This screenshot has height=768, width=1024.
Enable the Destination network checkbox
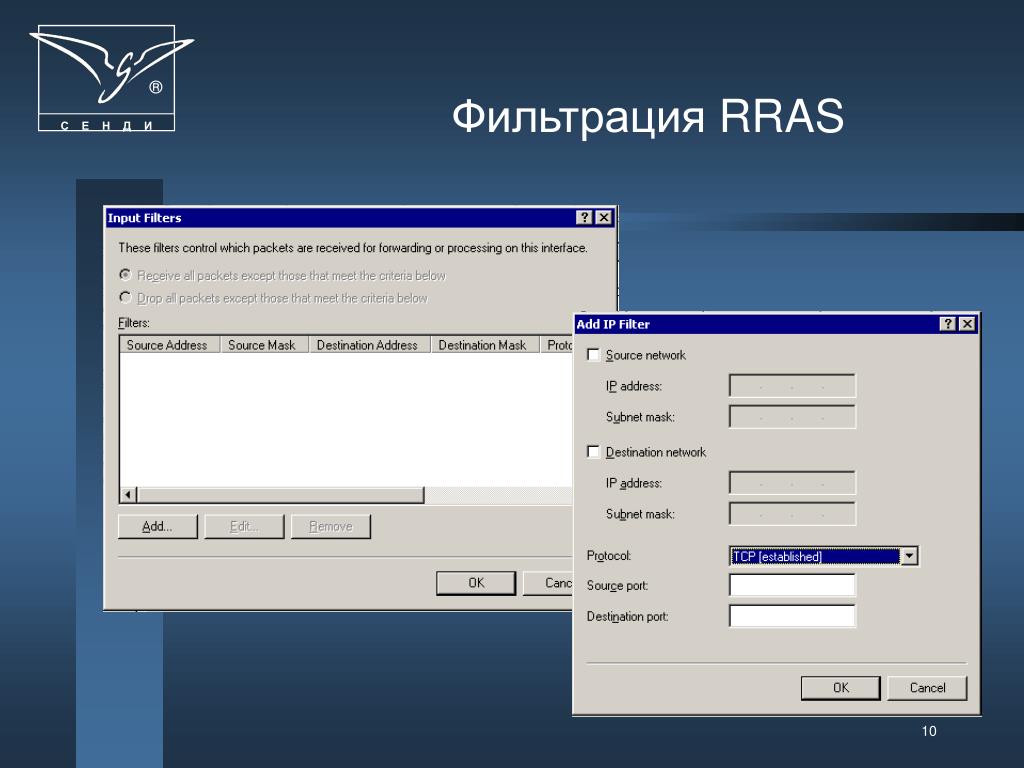coord(594,452)
